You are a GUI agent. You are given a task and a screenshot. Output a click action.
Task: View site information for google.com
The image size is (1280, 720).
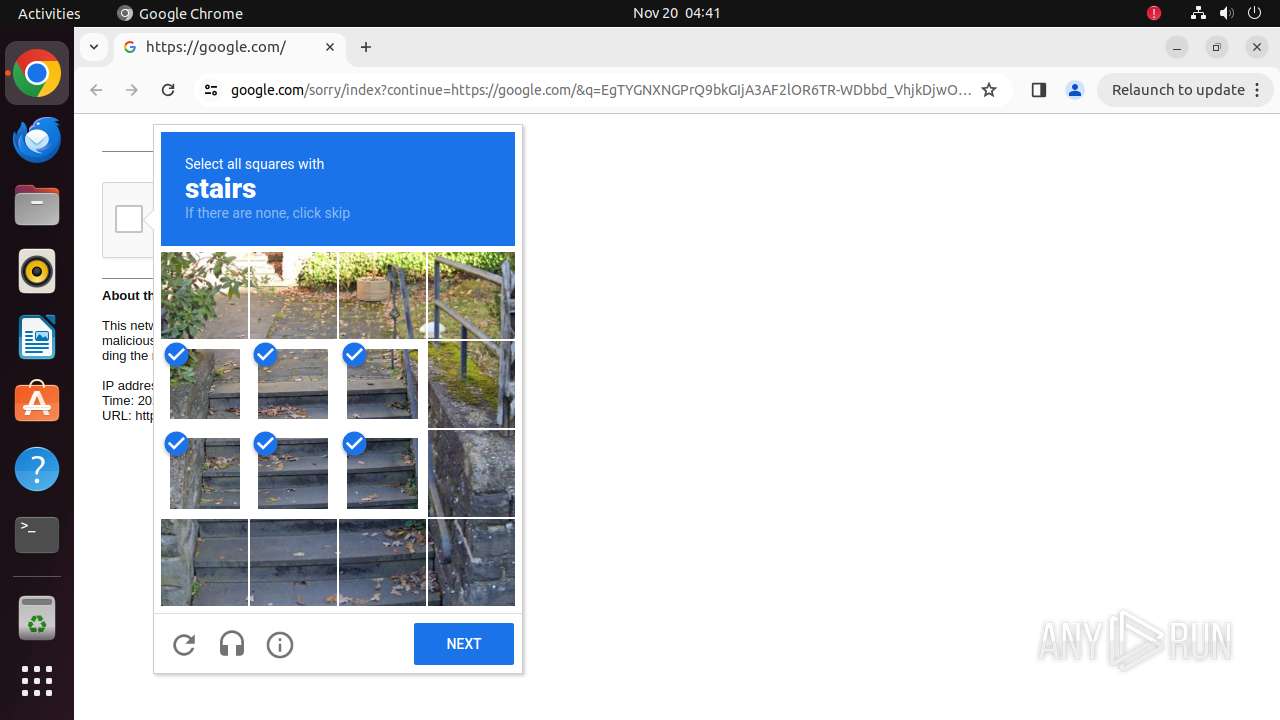[210, 90]
